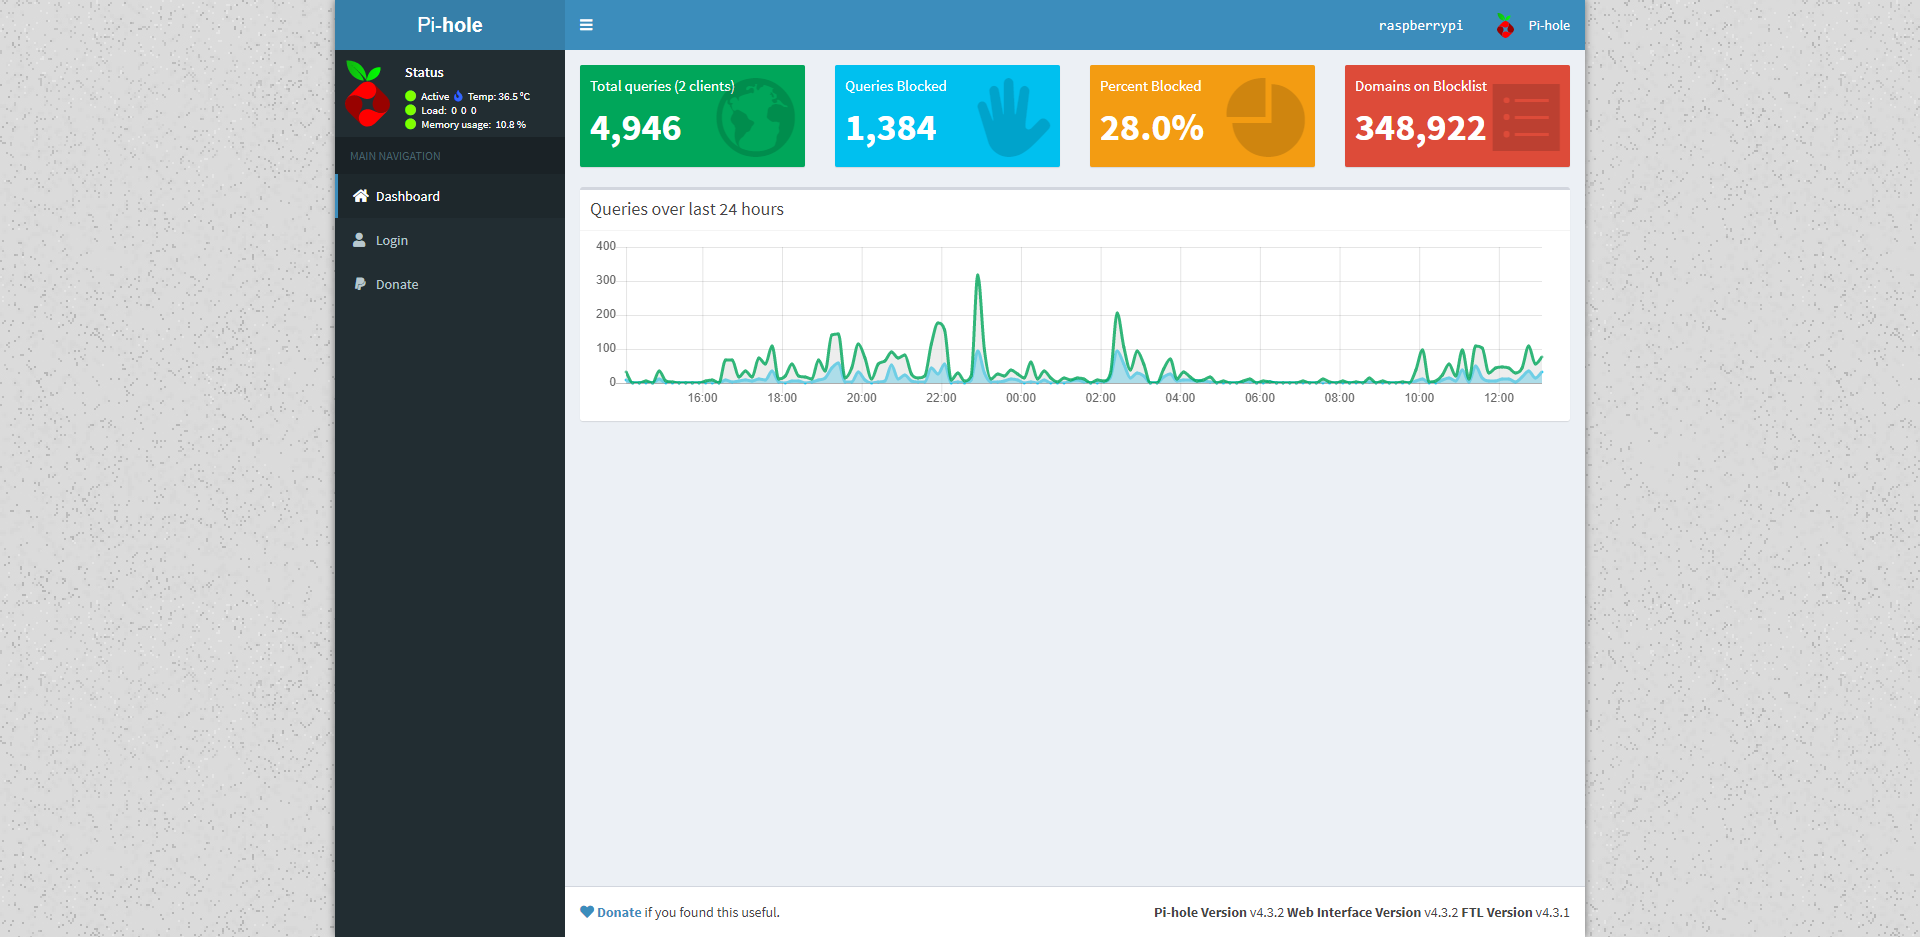Click the MAIN NAVIGATION header label
1920x937 pixels.
(395, 156)
